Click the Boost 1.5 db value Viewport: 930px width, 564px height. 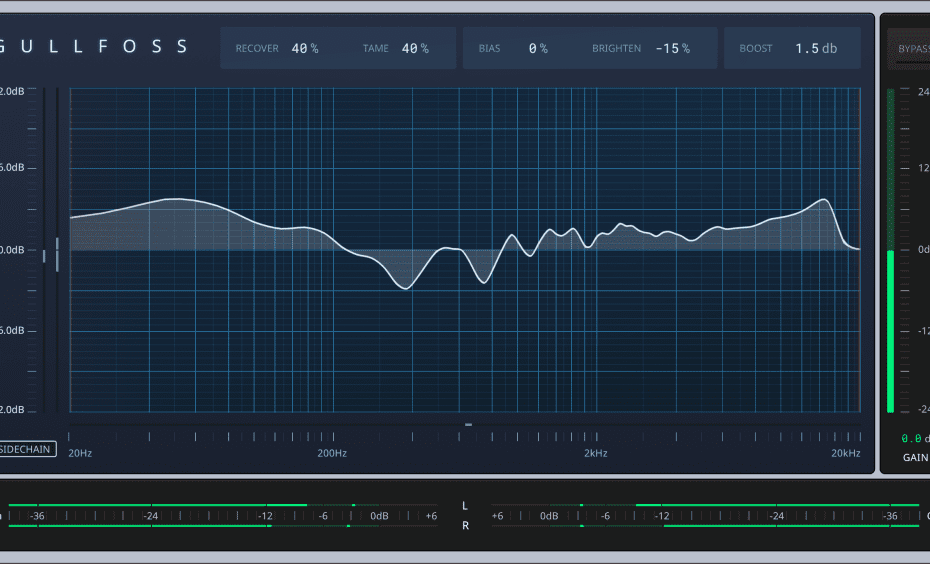pos(816,48)
